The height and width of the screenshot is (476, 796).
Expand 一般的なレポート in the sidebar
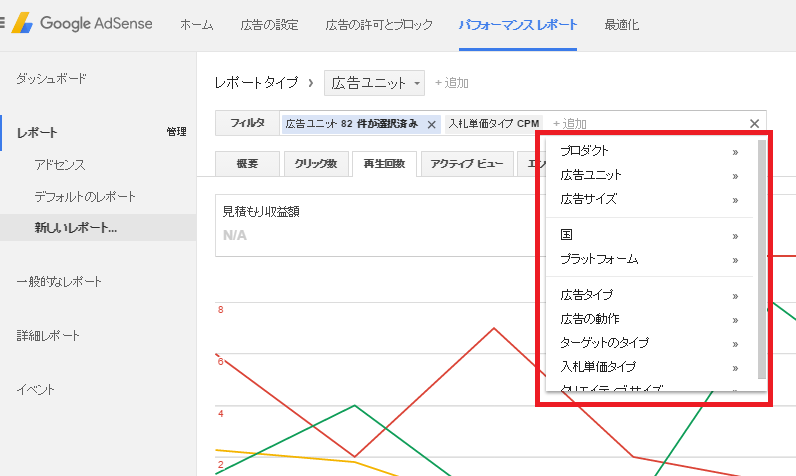pyautogui.click(x=59, y=282)
